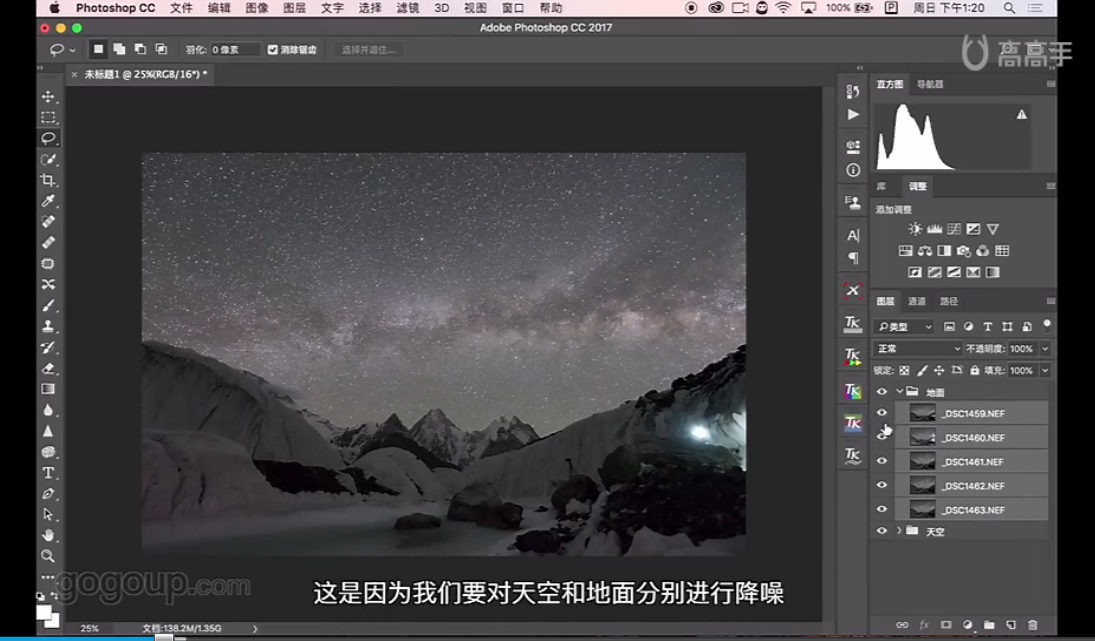Toggle visibility of _DSC1461.NEF layer
The height and width of the screenshot is (641, 1095).
881,461
